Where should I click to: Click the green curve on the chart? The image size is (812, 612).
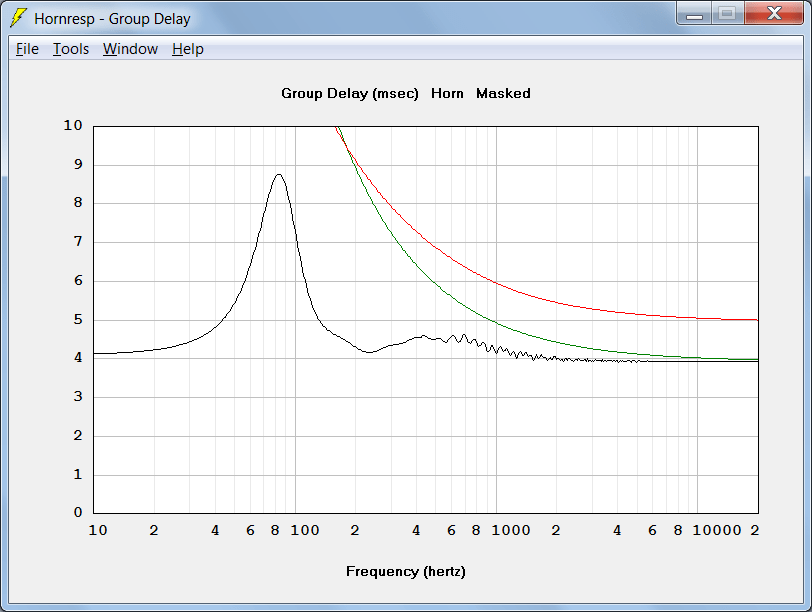[x=496, y=323]
